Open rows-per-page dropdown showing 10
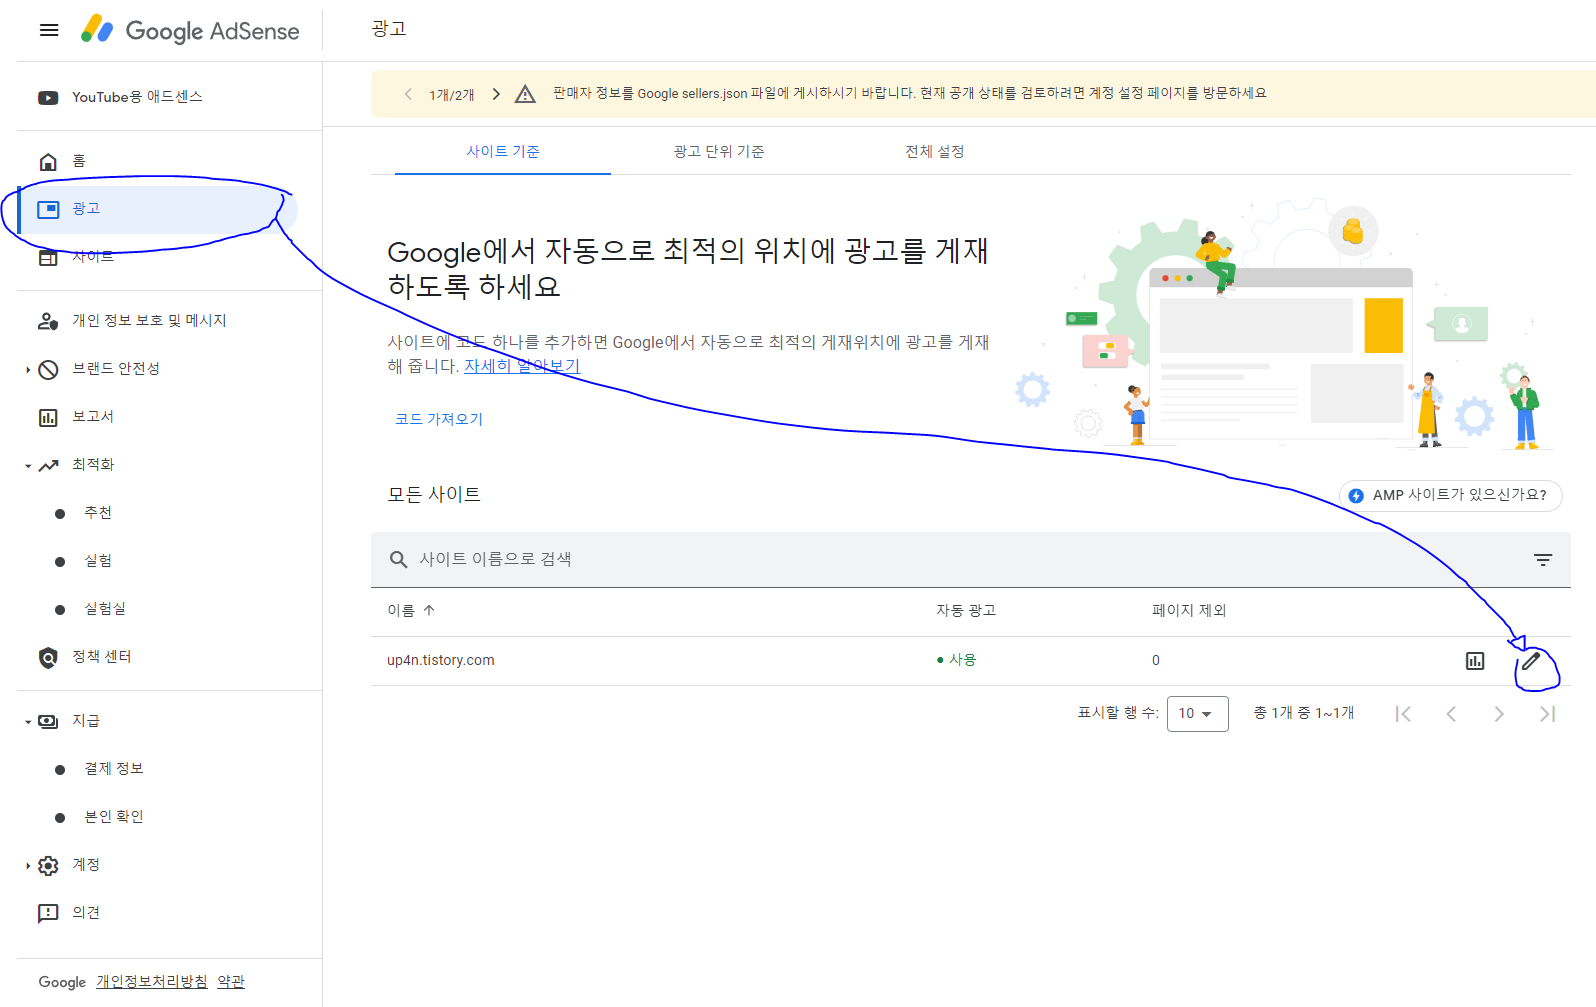 1197,714
